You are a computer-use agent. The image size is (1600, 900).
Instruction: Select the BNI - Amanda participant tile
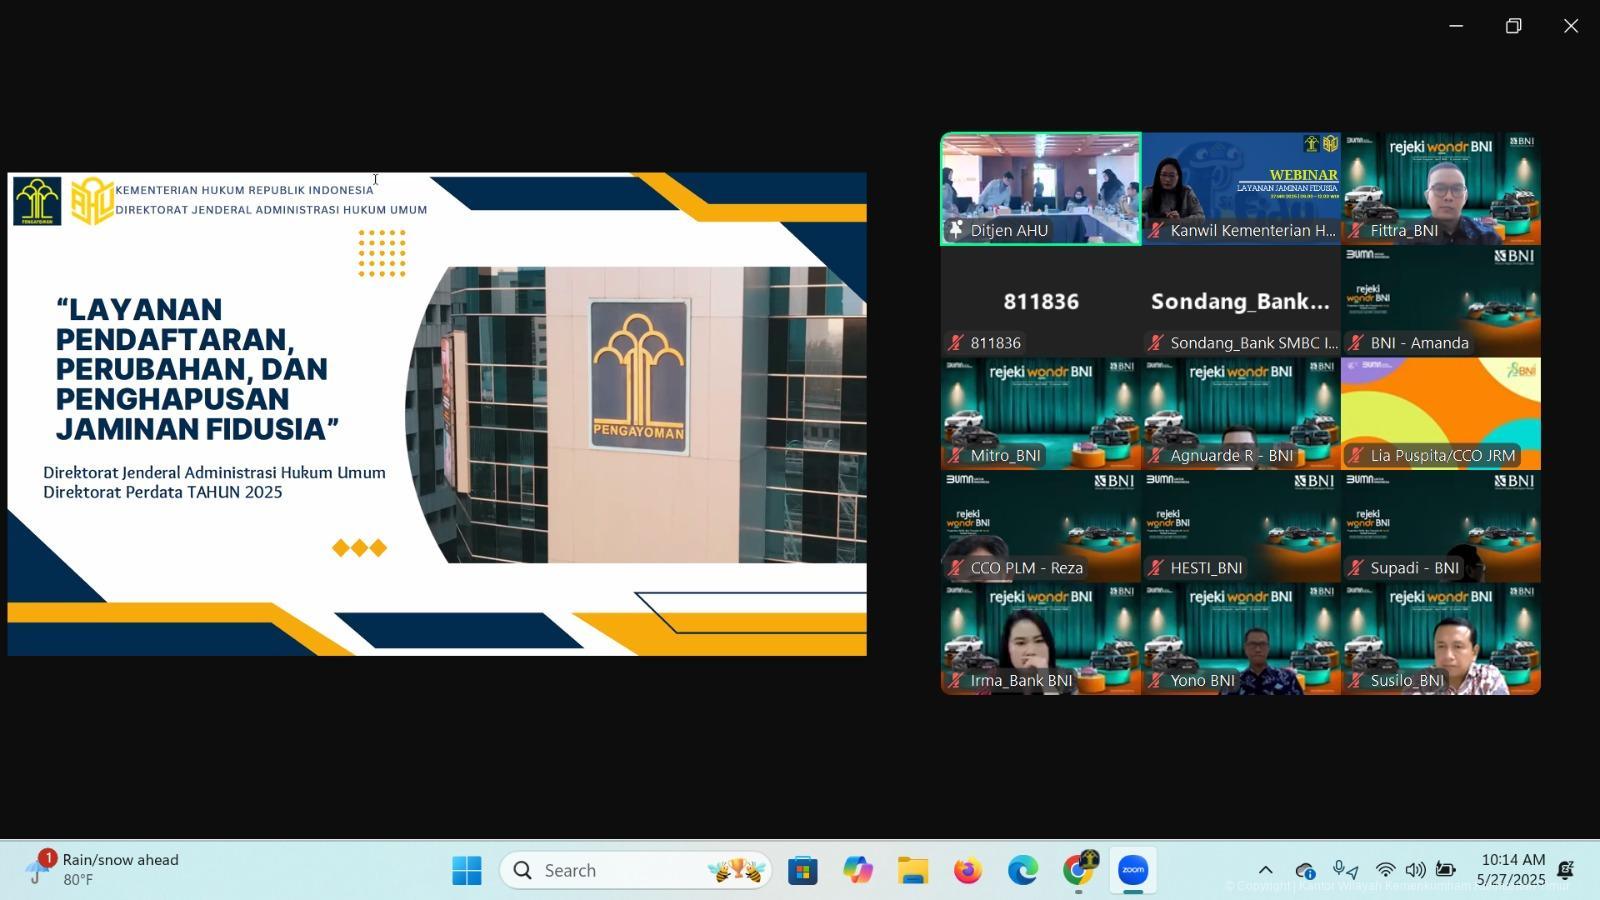[x=1441, y=301]
